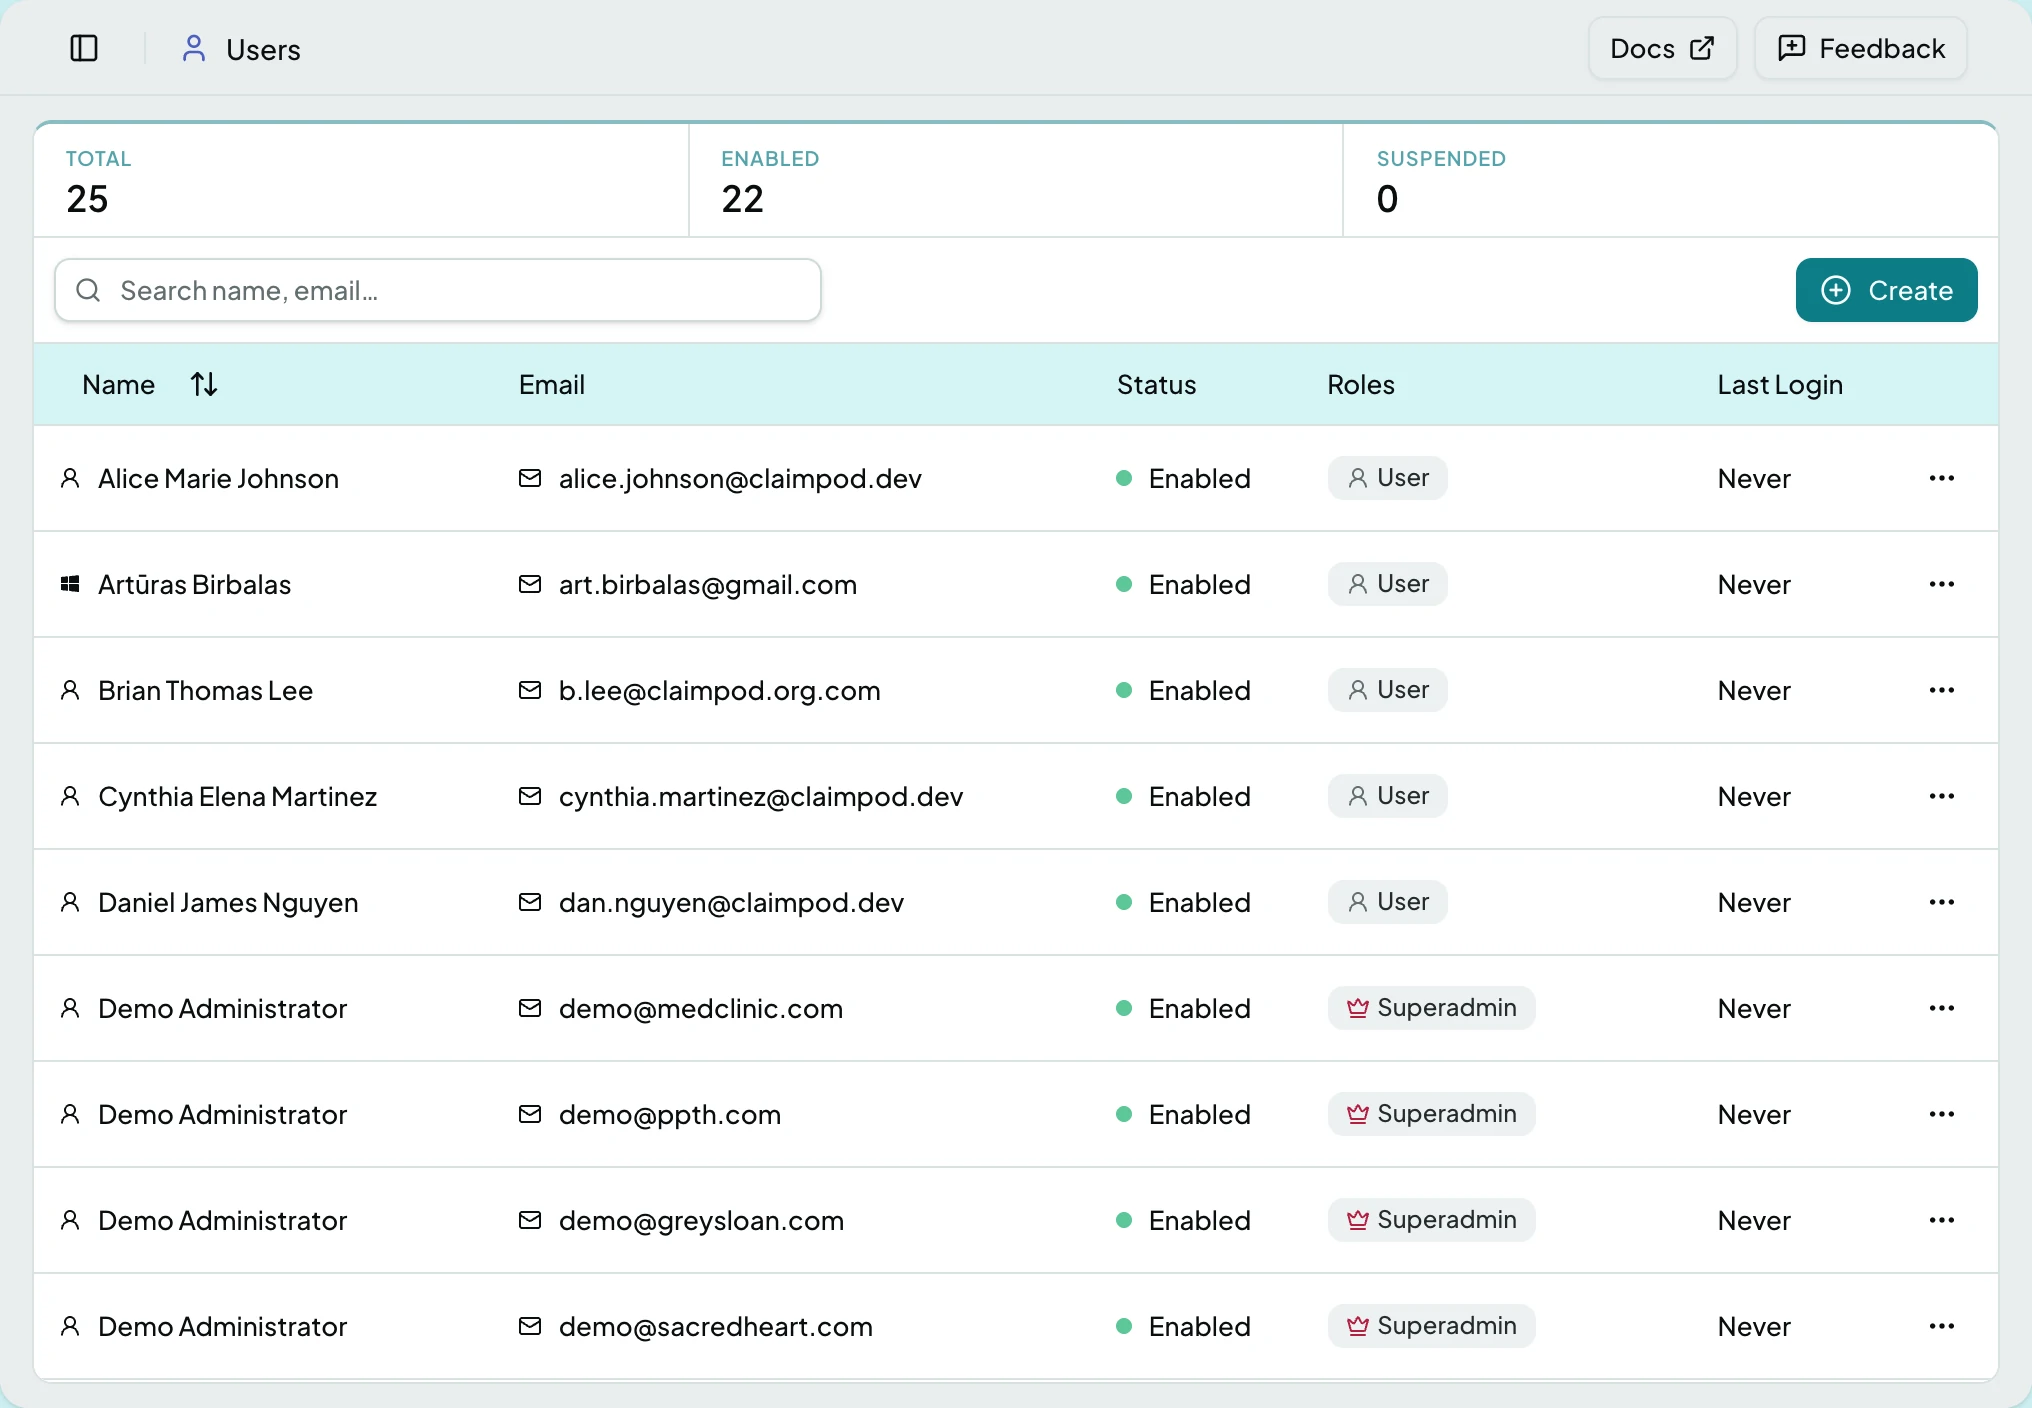Image resolution: width=2032 pixels, height=1408 pixels.
Task: Click email demo@sacredheart.com
Action: (715, 1326)
